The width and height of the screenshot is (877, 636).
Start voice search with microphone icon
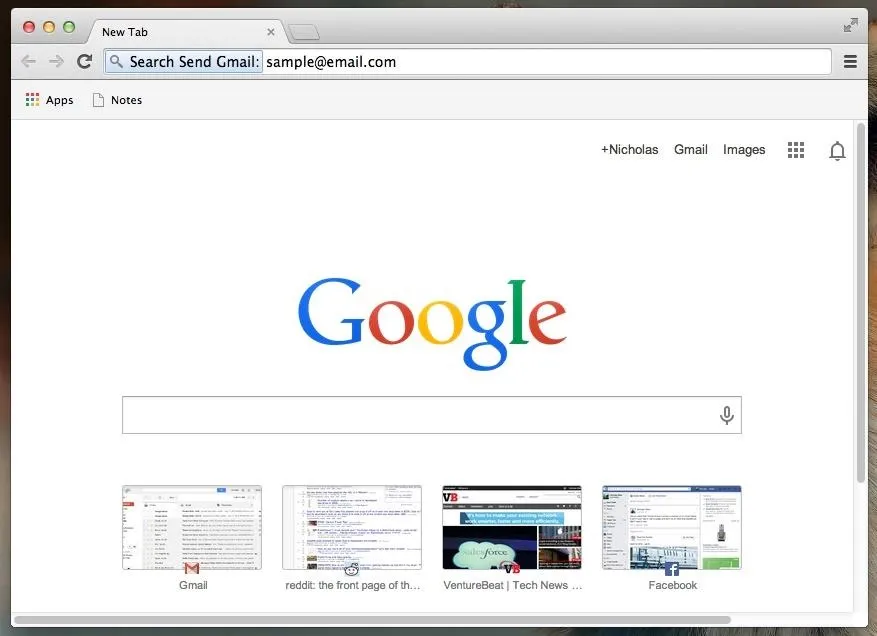[x=727, y=415]
